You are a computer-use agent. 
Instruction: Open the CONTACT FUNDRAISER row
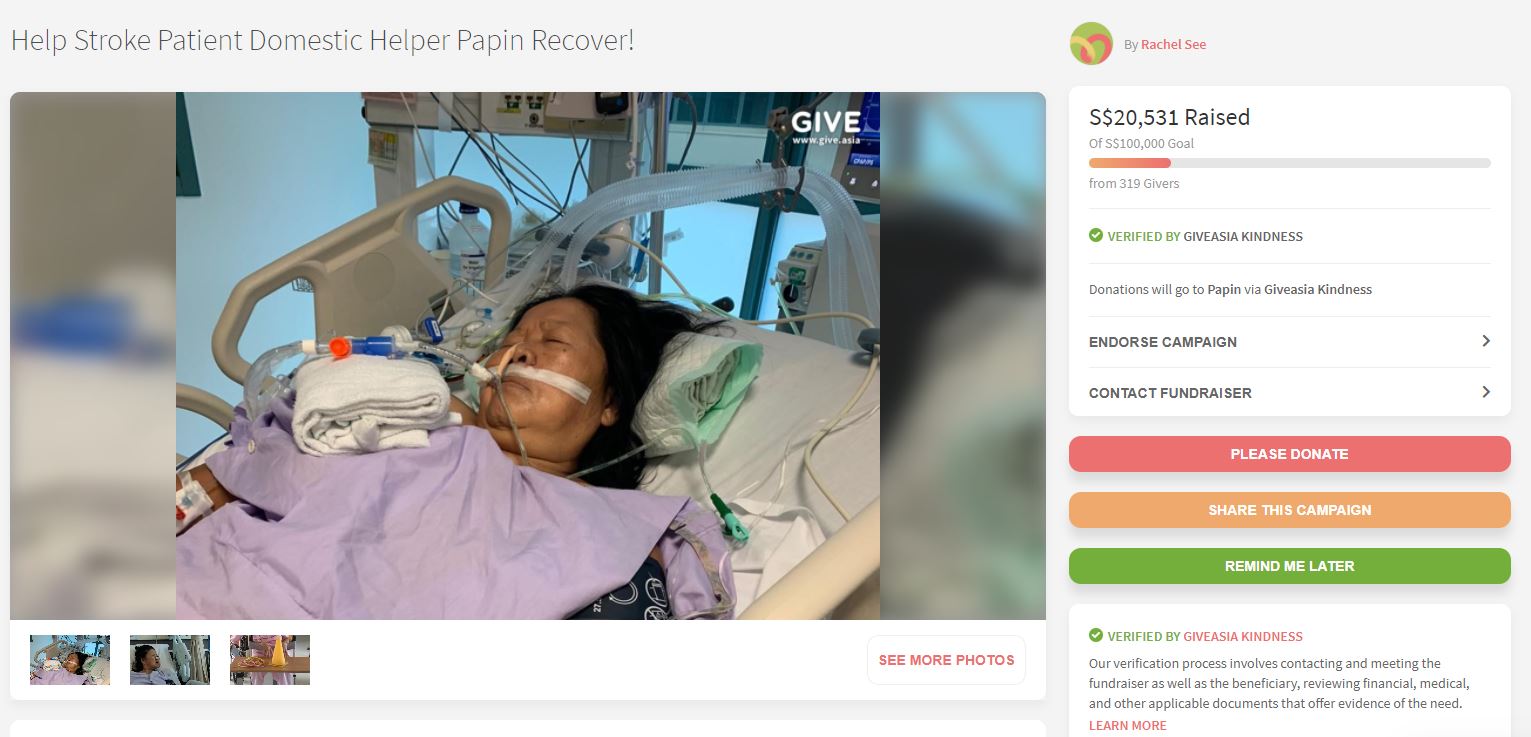pos(1290,393)
